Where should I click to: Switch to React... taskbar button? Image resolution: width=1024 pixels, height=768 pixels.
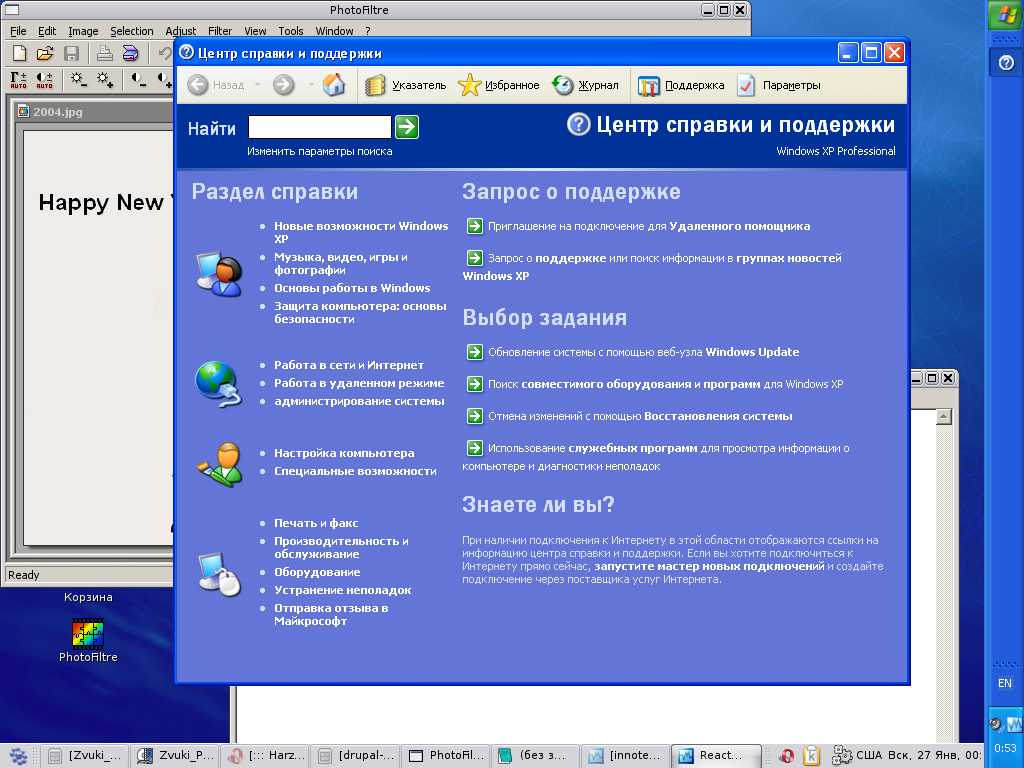tap(716, 756)
